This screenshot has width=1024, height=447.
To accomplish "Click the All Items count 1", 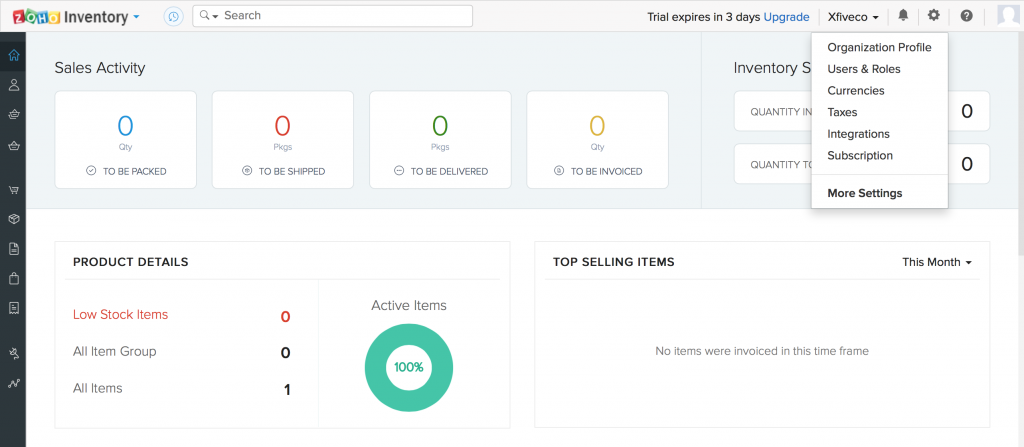I will pyautogui.click(x=287, y=390).
